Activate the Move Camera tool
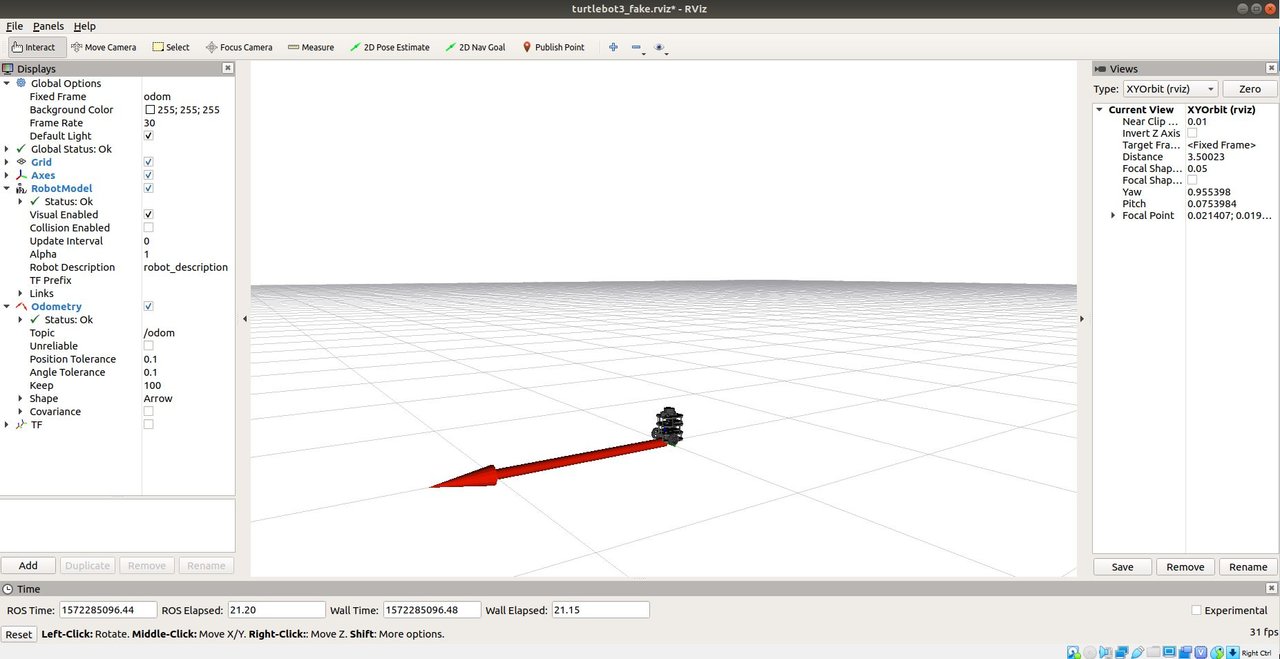The height and width of the screenshot is (659, 1280). [x=104, y=47]
